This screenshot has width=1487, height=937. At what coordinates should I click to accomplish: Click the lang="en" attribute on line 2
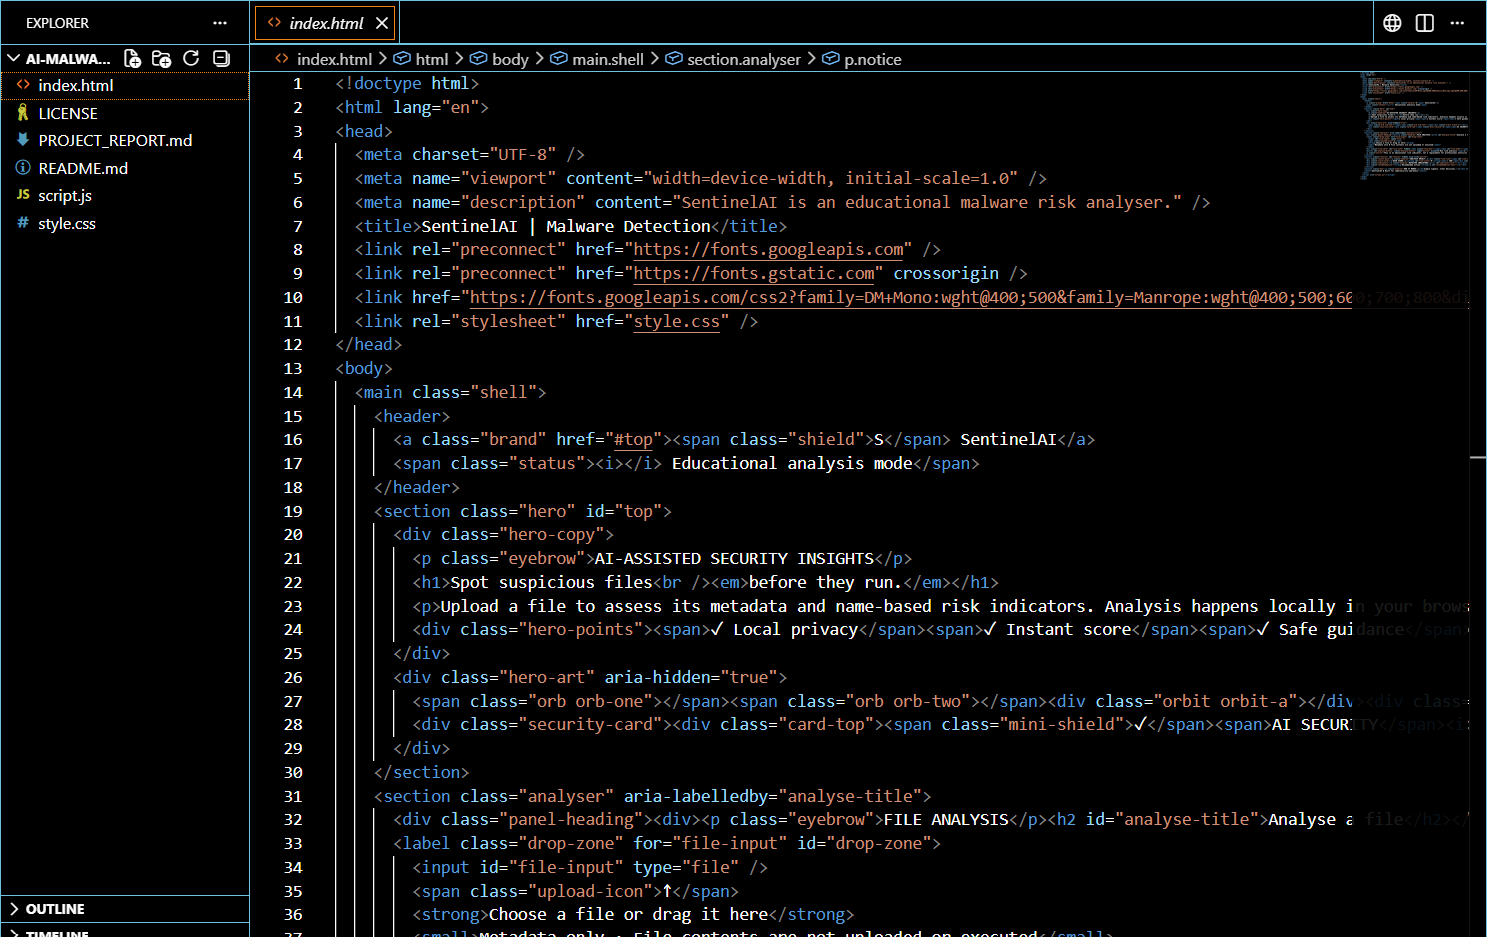click(x=436, y=107)
